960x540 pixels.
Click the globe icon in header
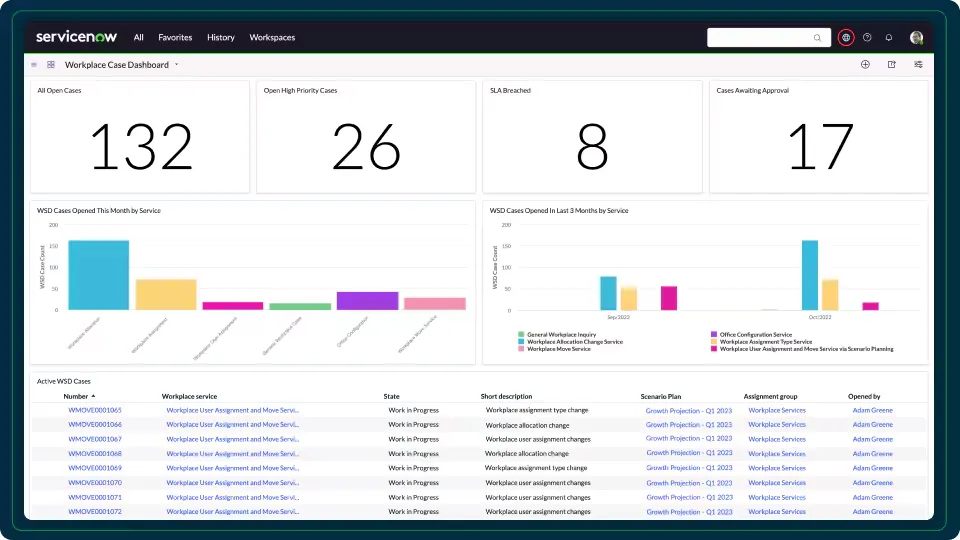[x=846, y=37]
